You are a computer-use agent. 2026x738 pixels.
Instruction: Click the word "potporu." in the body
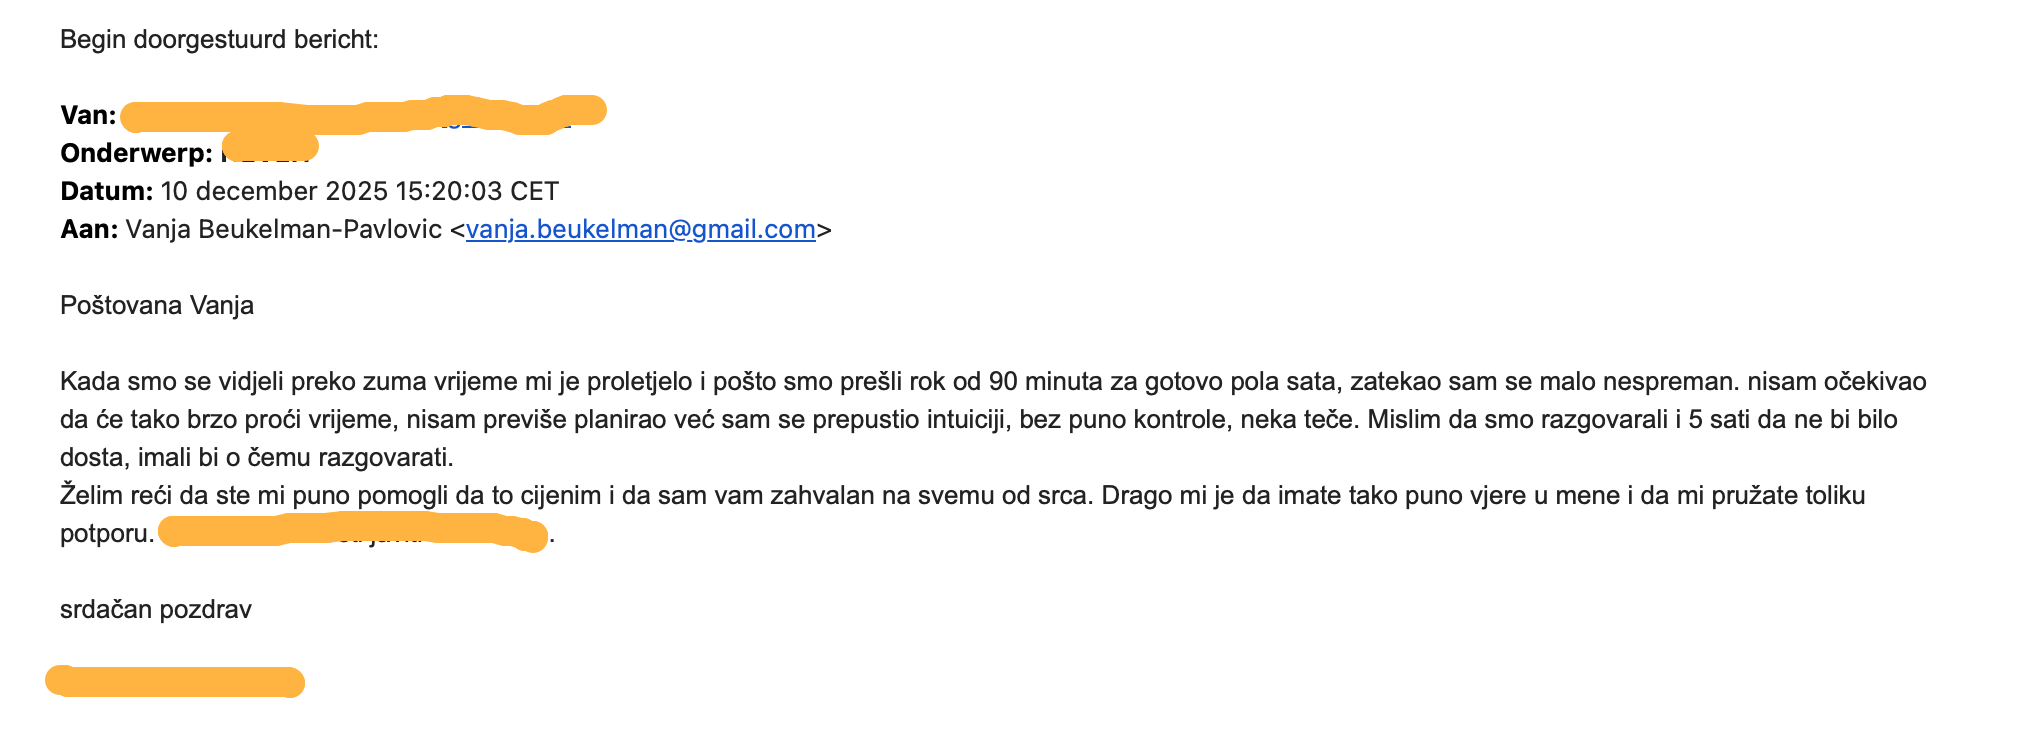107,534
